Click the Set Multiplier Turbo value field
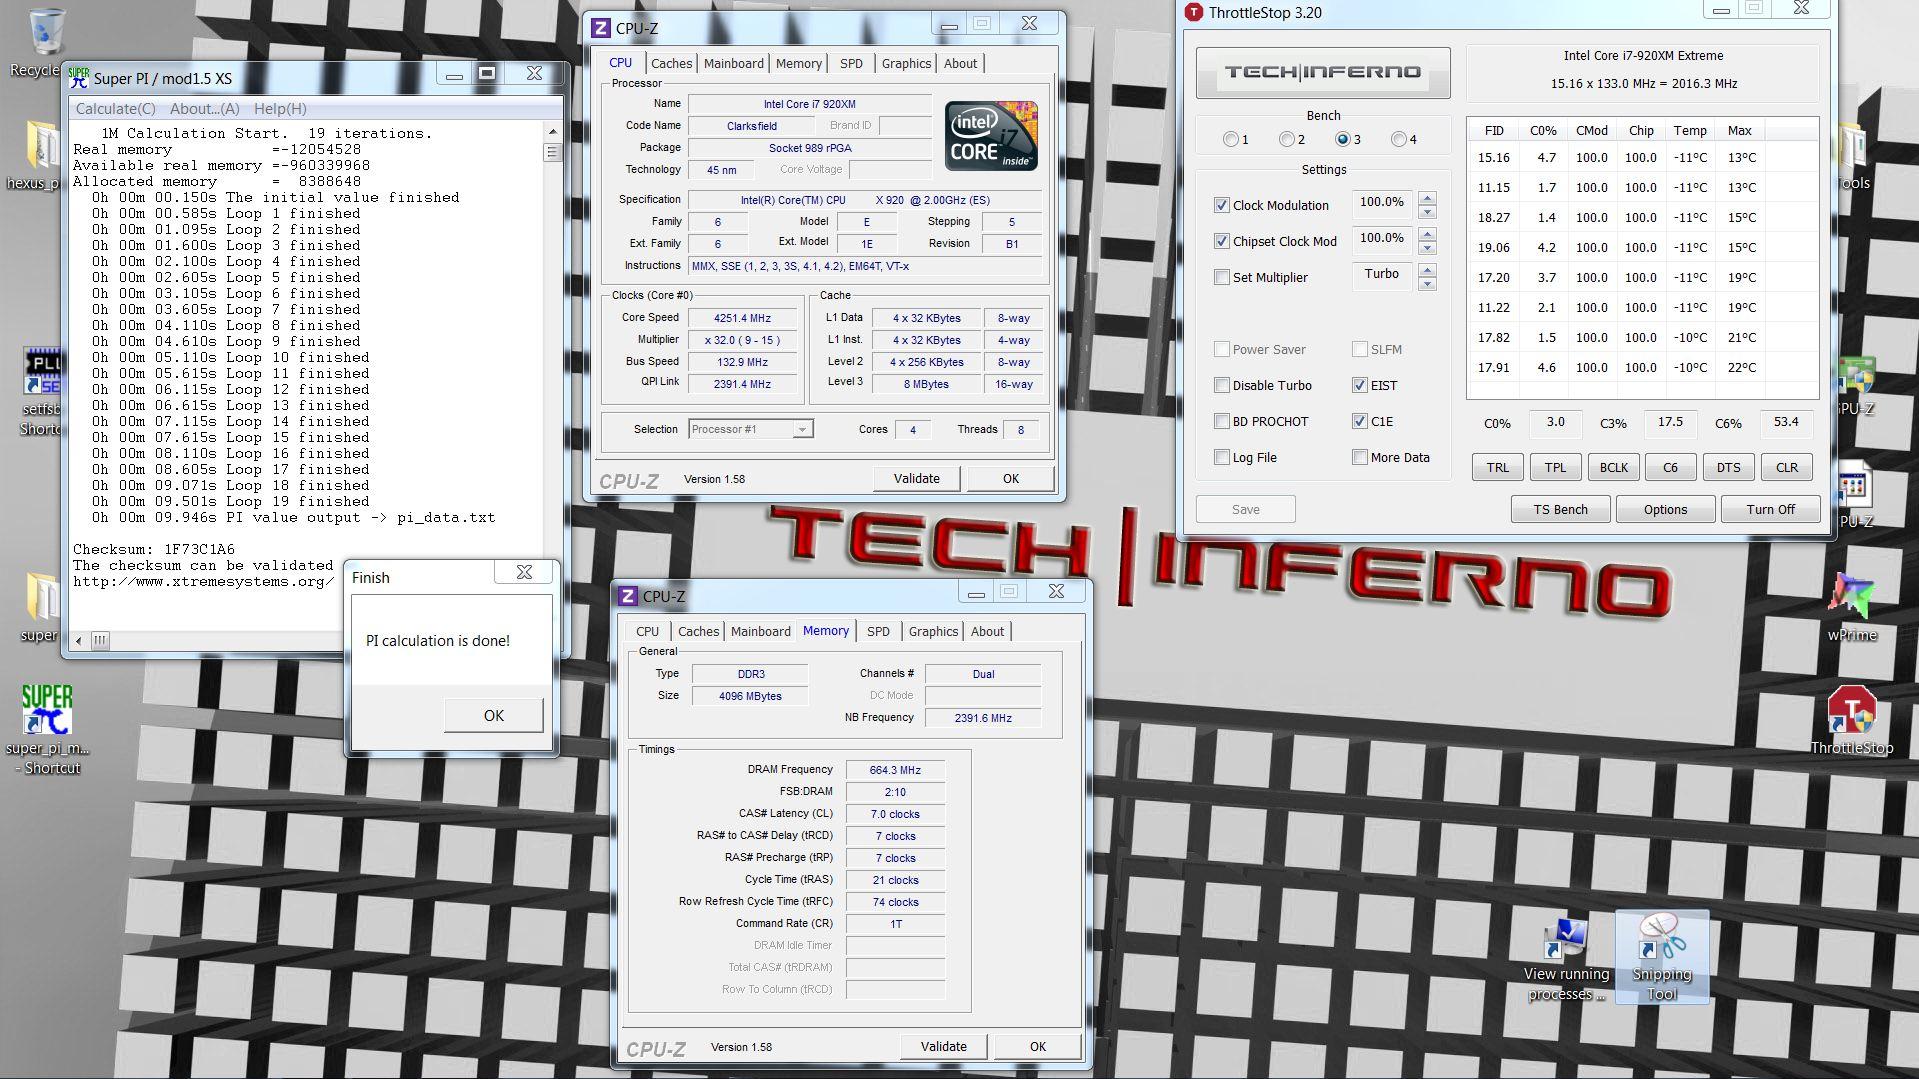Image resolution: width=1919 pixels, height=1079 pixels. [x=1381, y=275]
